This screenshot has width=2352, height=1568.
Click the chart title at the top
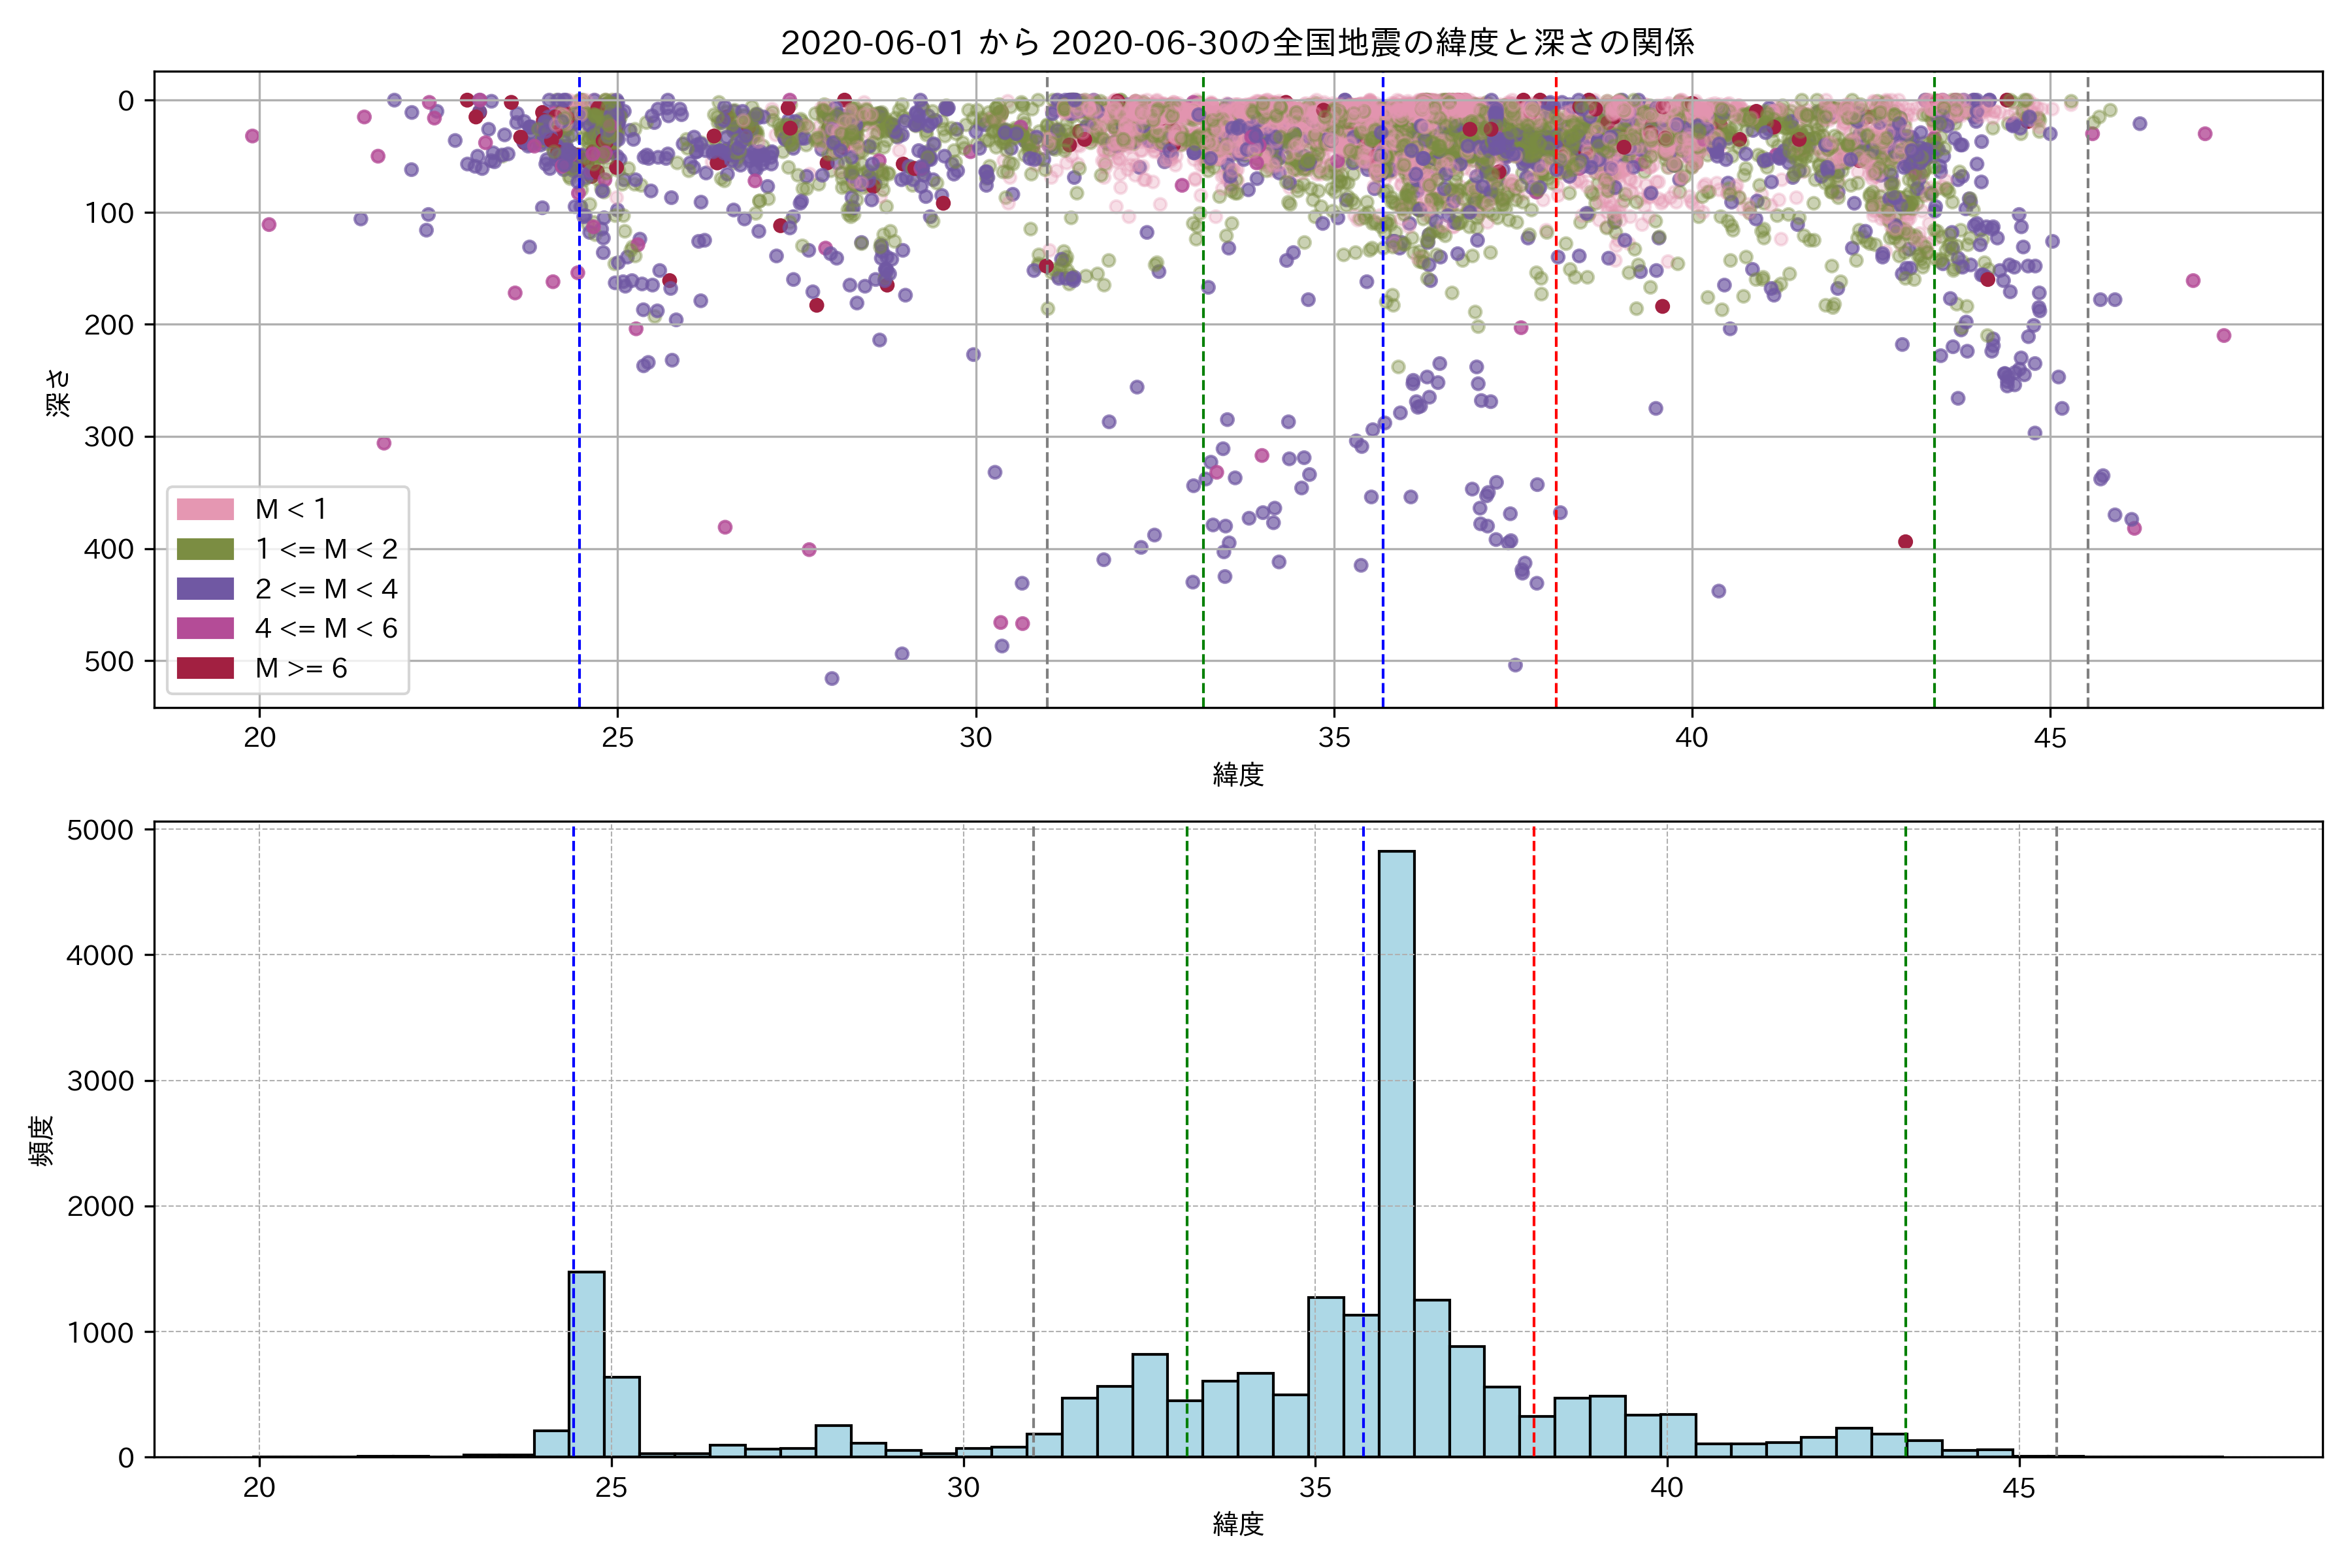[1237, 43]
